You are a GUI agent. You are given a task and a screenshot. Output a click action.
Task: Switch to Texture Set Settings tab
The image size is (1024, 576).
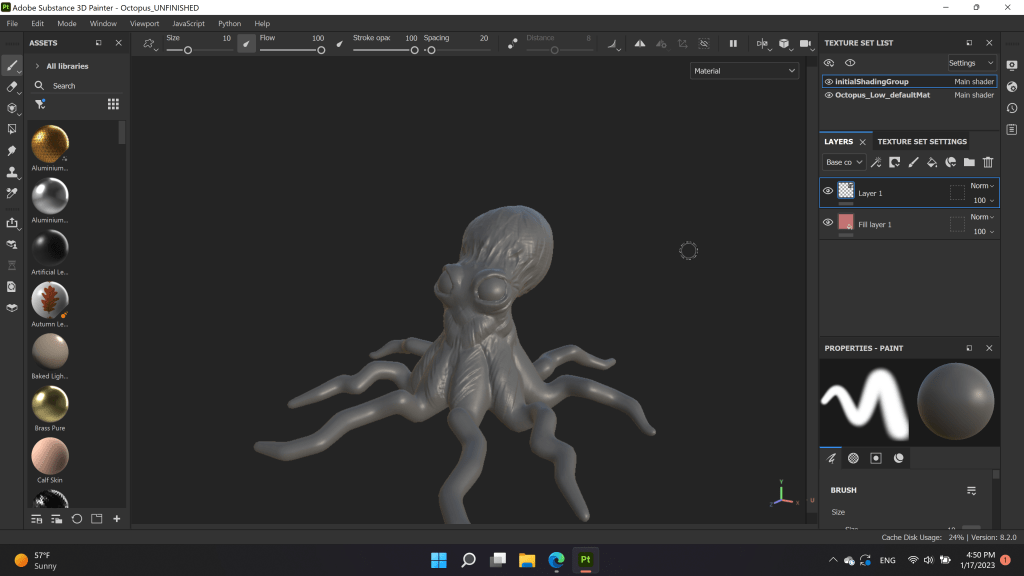(922, 142)
